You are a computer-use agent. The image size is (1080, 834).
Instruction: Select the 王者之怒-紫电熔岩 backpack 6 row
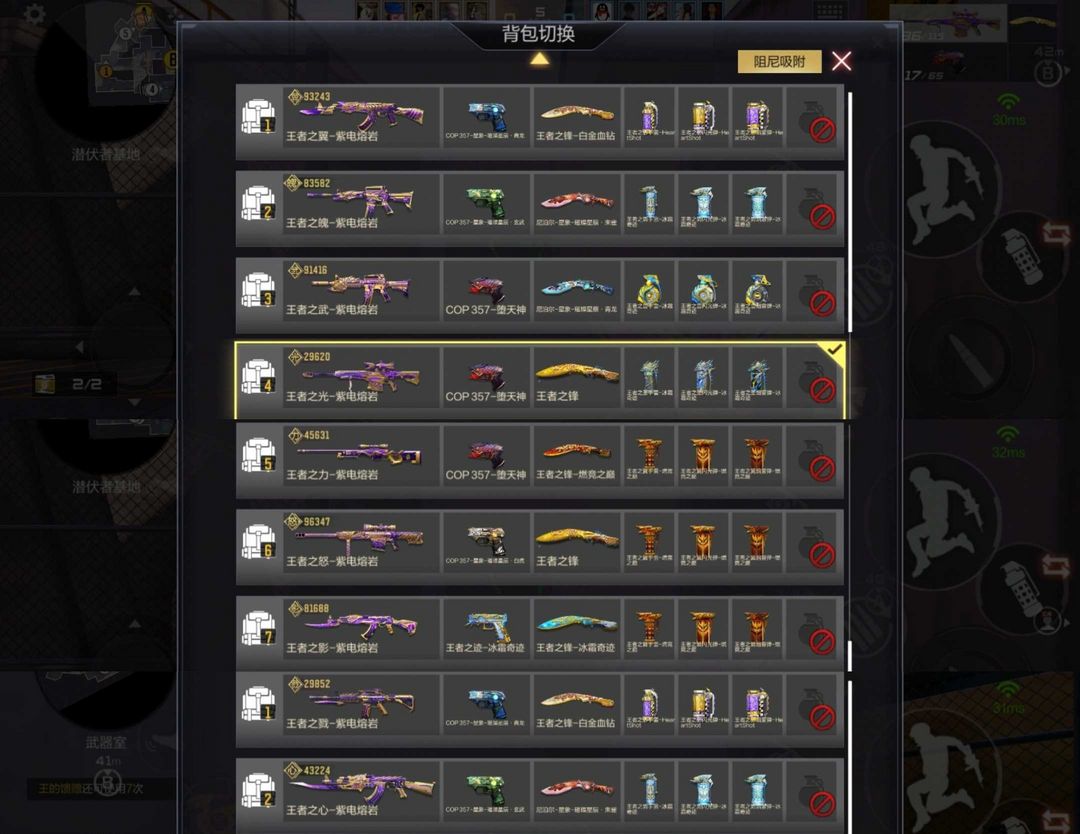click(539, 548)
